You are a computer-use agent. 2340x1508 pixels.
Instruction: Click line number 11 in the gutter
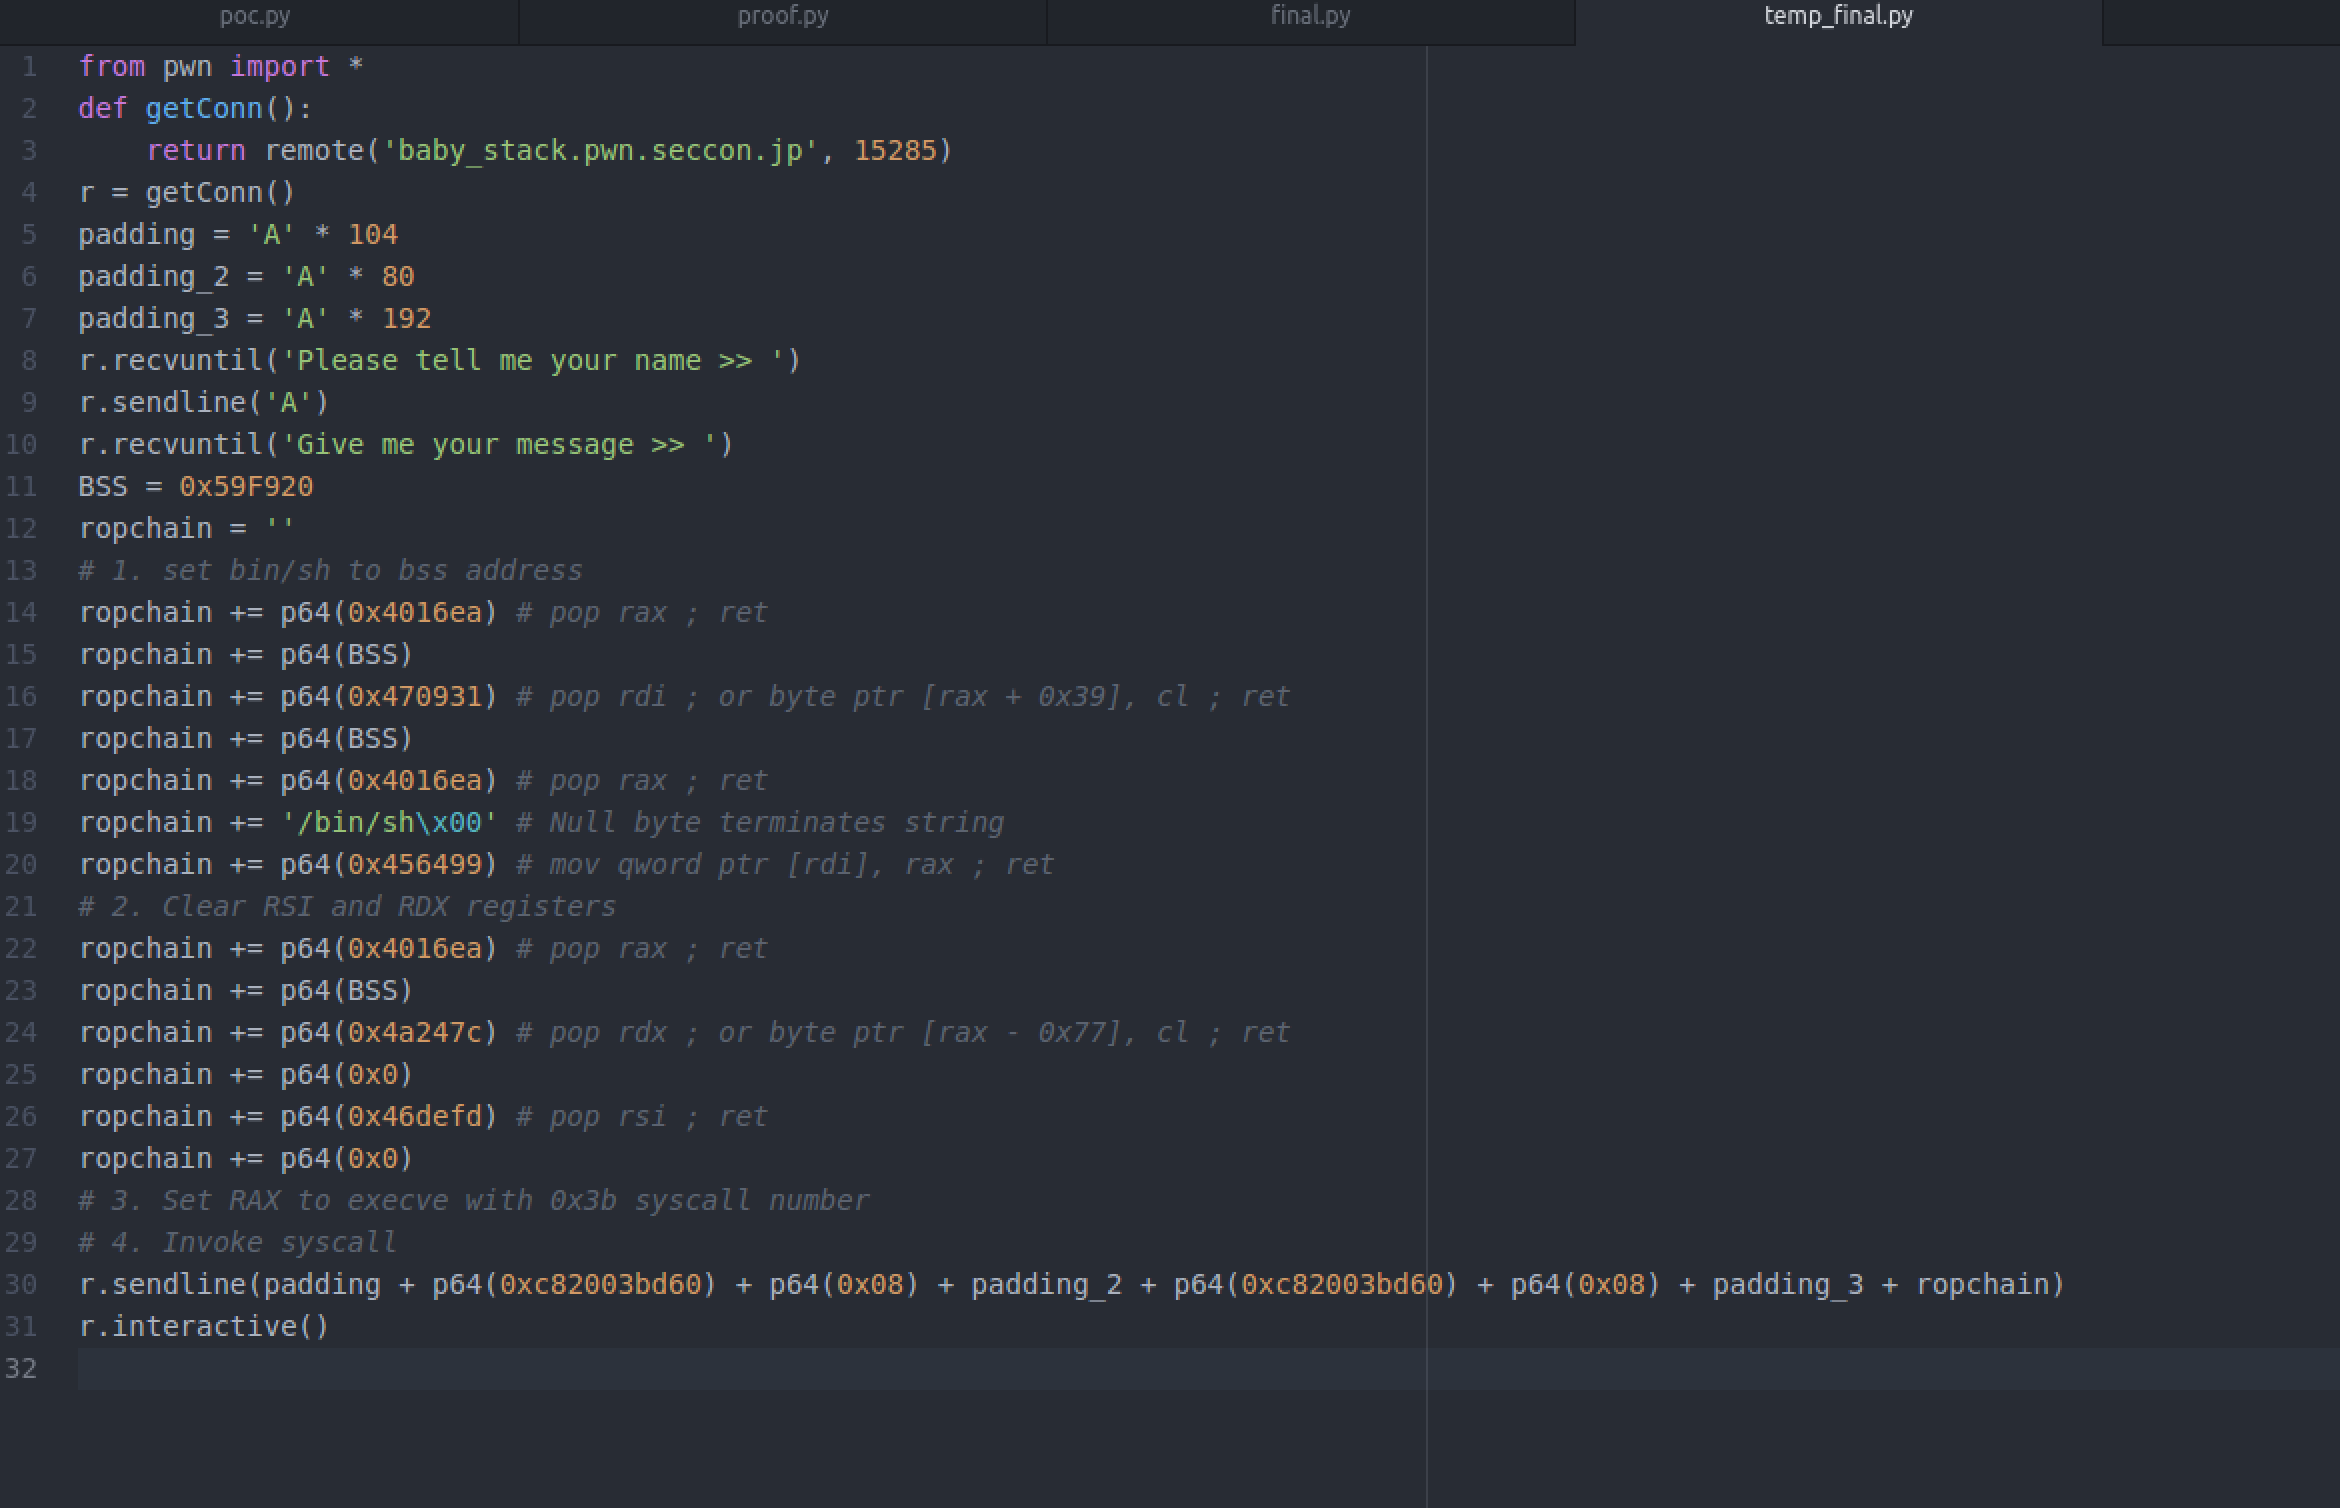21,487
